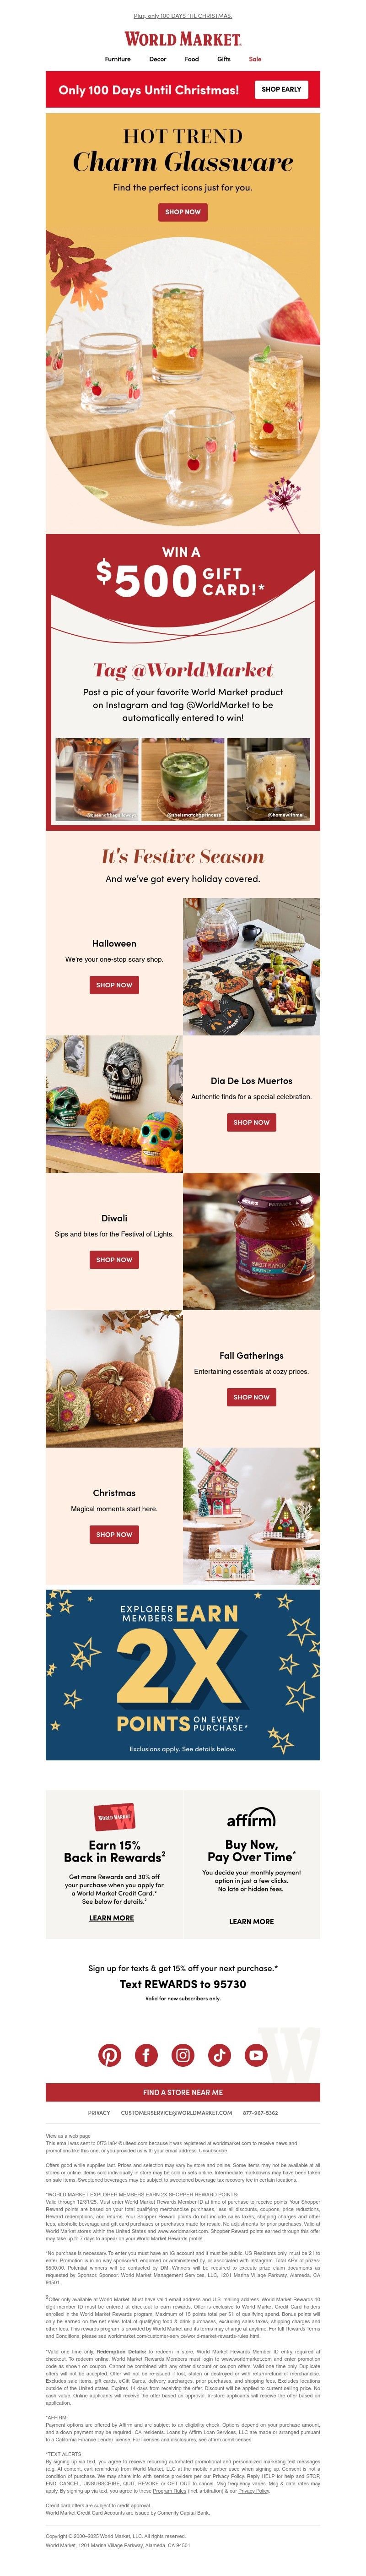
Task: Select the Furniture menu item
Action: 118,59
